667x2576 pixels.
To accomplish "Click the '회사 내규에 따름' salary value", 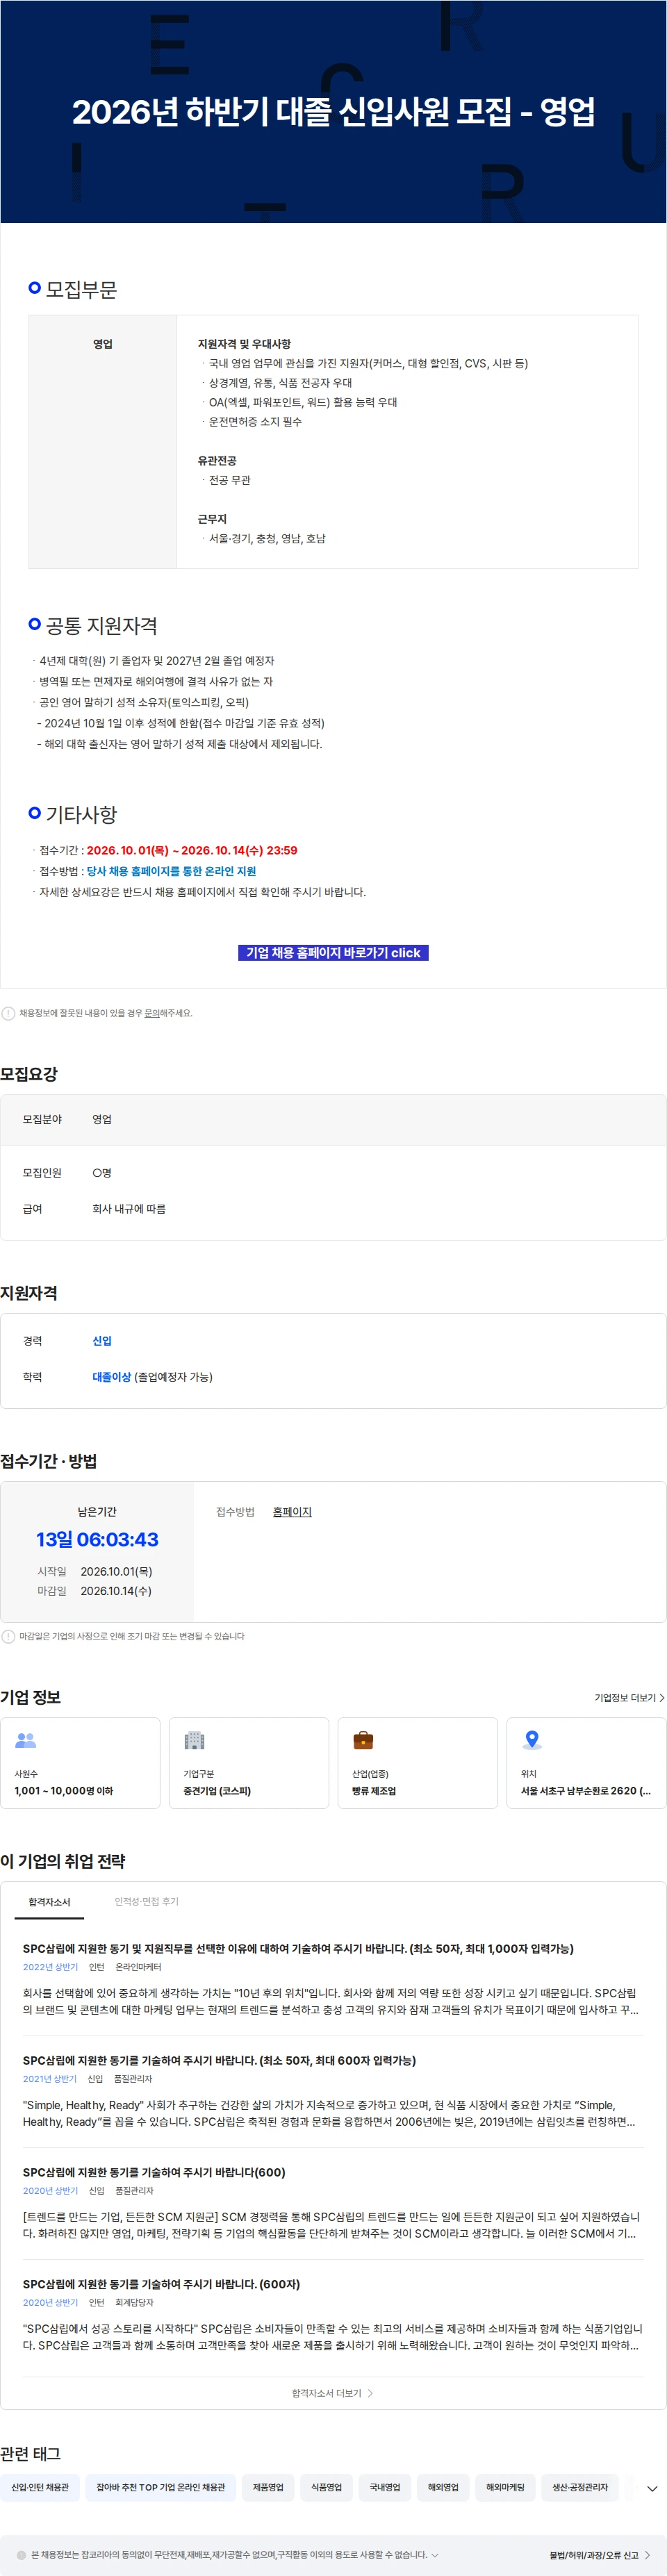I will coord(129,1209).
